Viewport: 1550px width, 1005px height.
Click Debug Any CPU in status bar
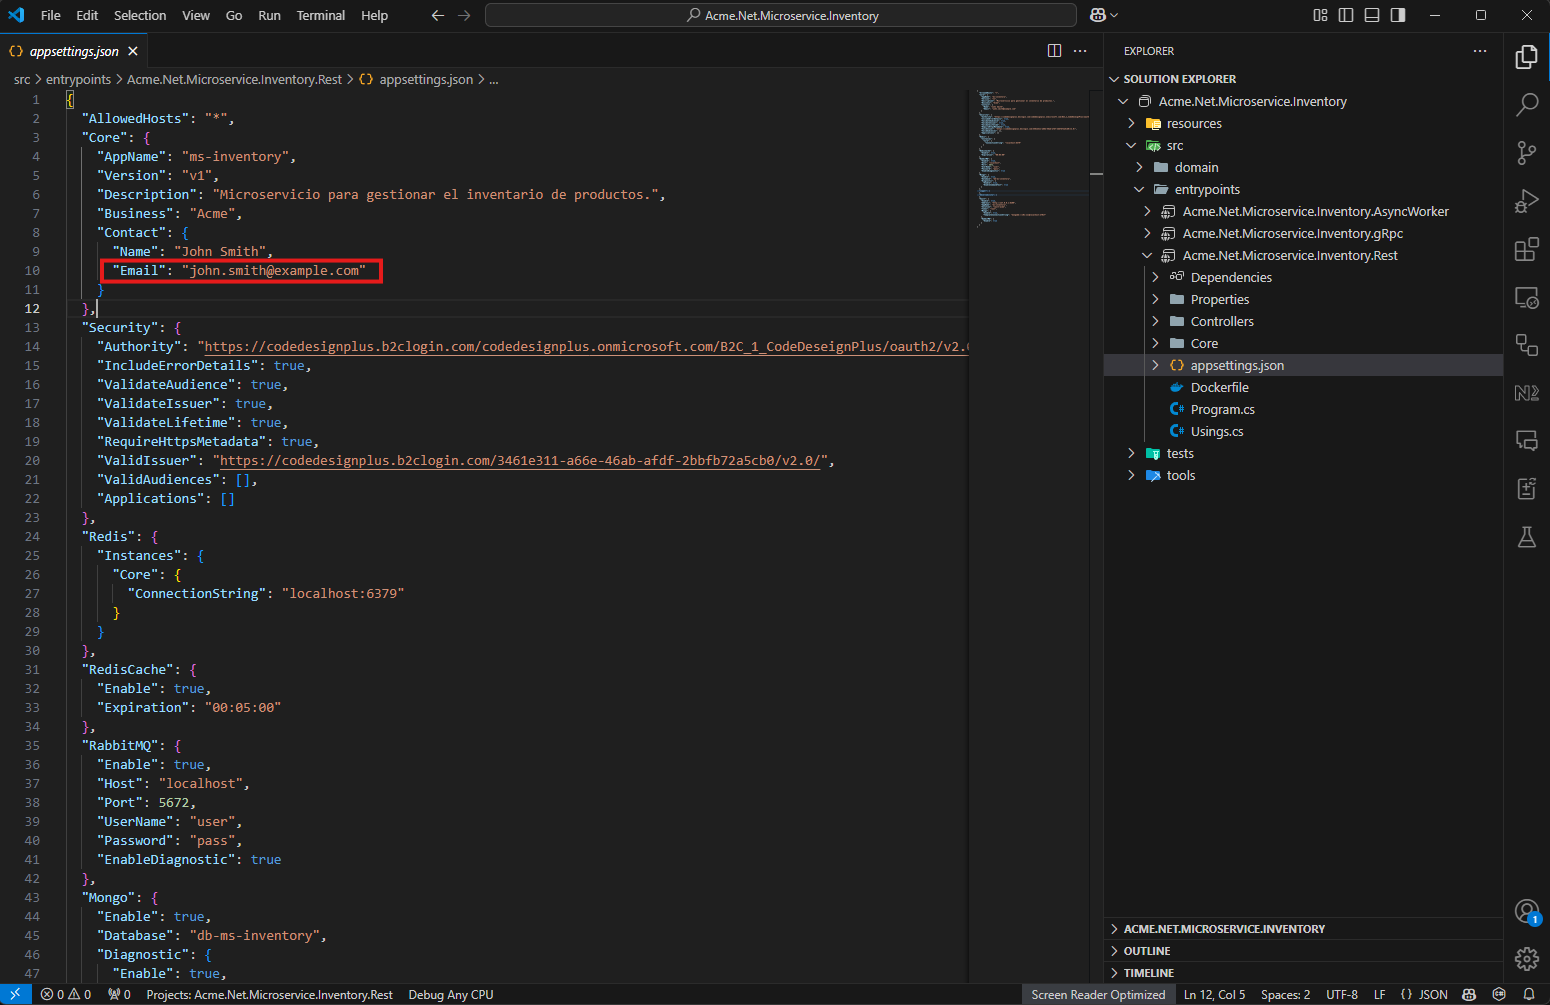[451, 994]
